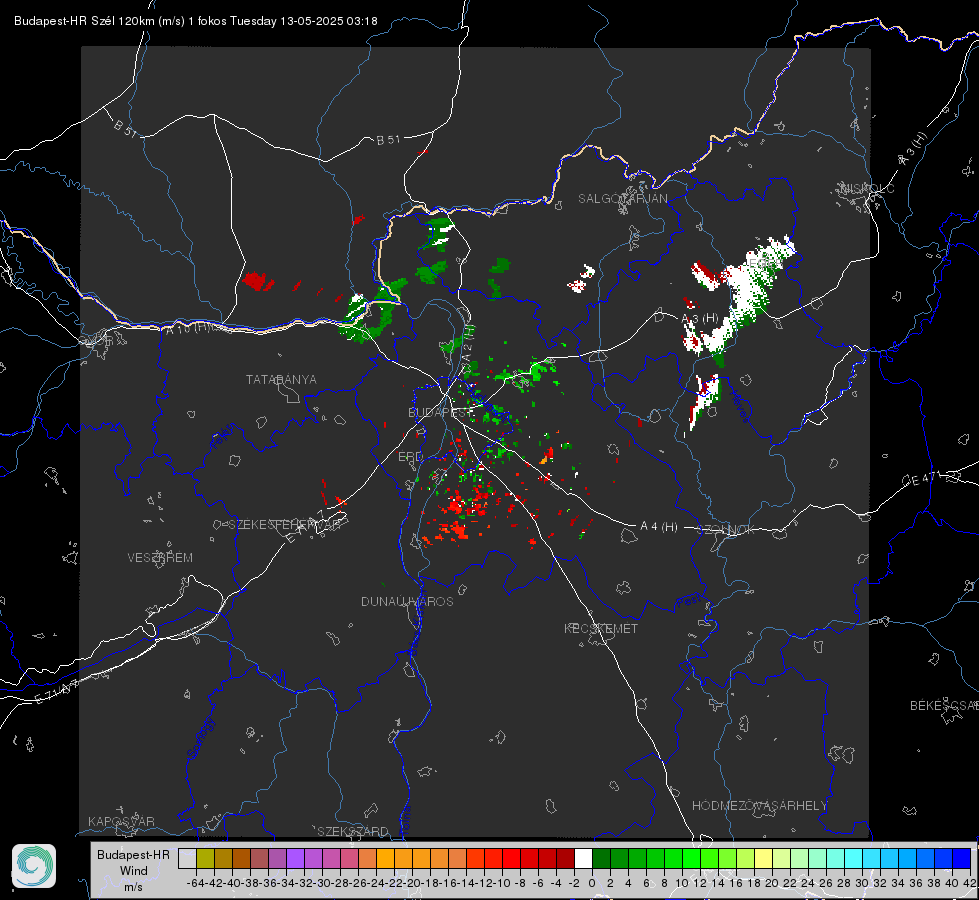Screen dimensions: 979x900
Task: Click the HÓDMEZŐVÁSÁRHELY city label
Action: point(759,806)
